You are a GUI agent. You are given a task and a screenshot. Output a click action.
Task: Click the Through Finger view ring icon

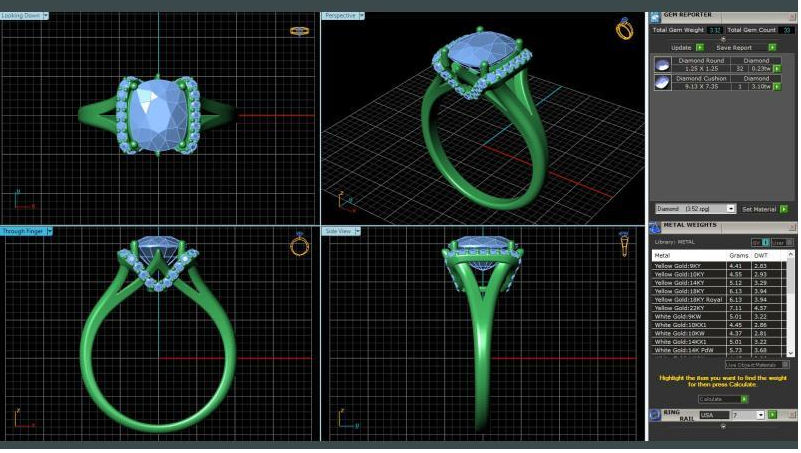click(299, 245)
